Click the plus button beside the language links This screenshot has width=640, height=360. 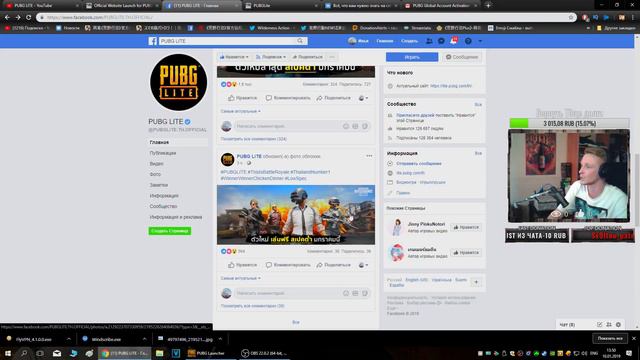click(476, 282)
